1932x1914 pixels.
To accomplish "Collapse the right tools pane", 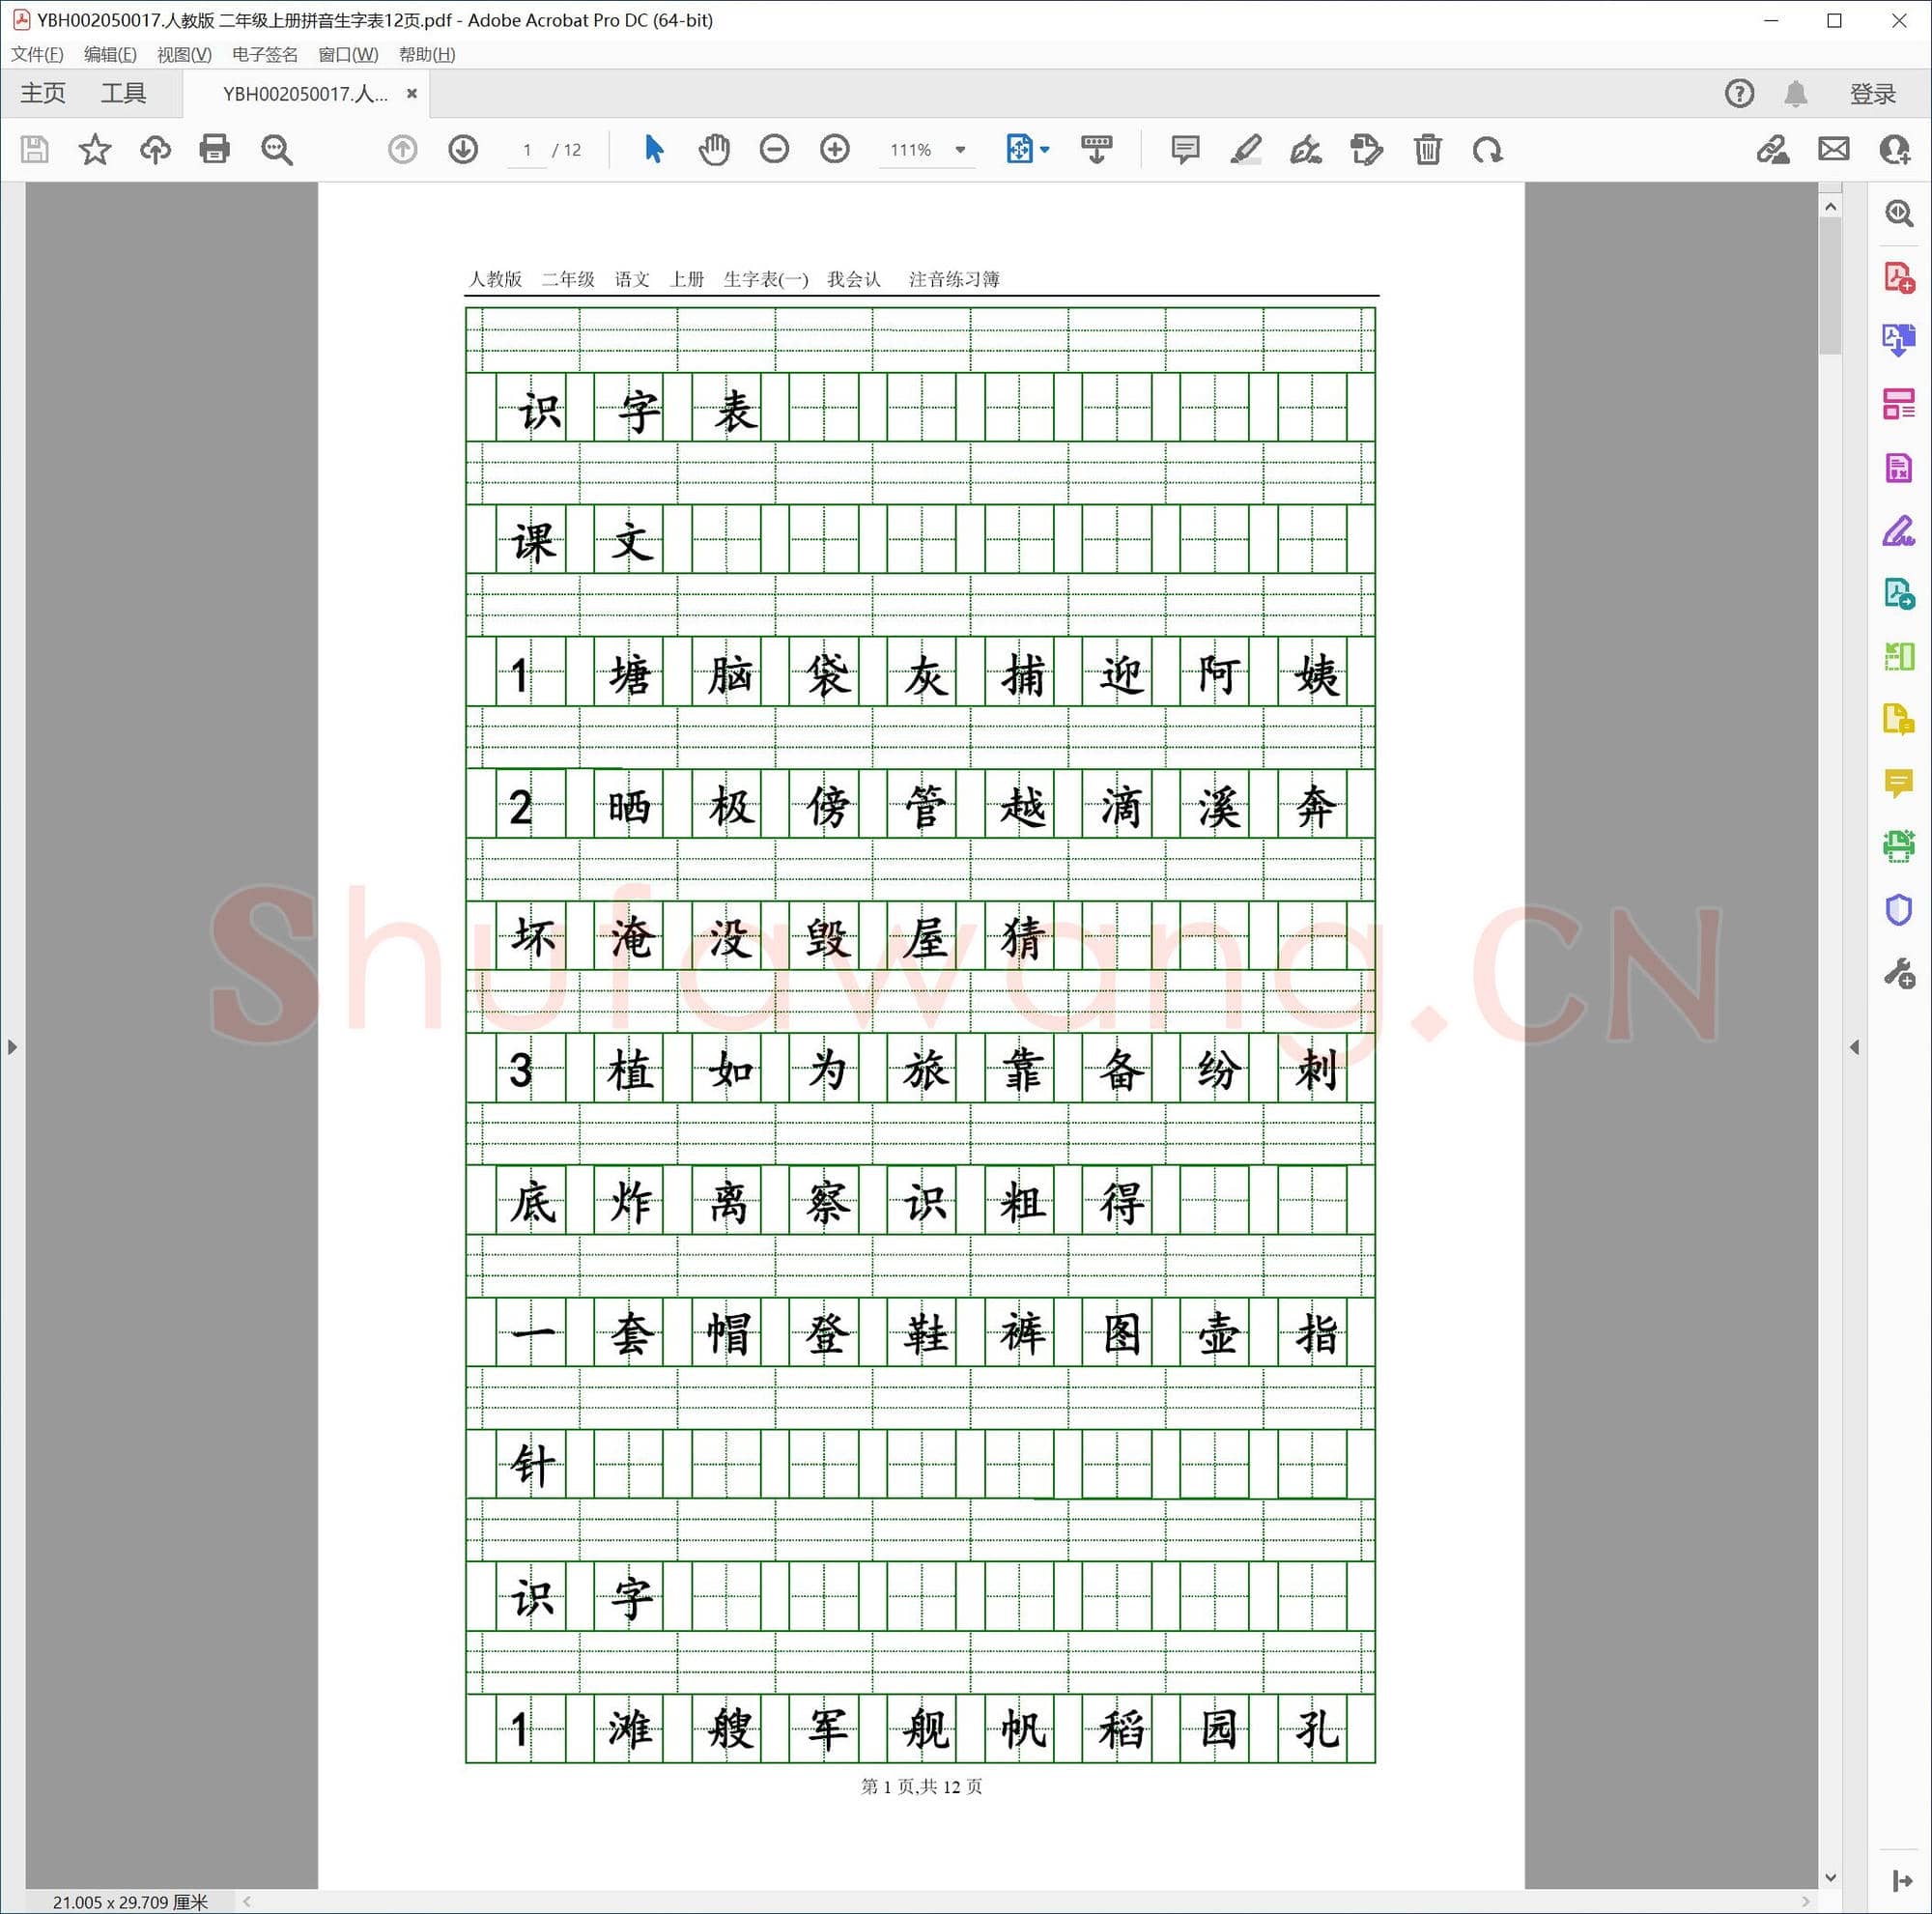I will (1854, 1047).
